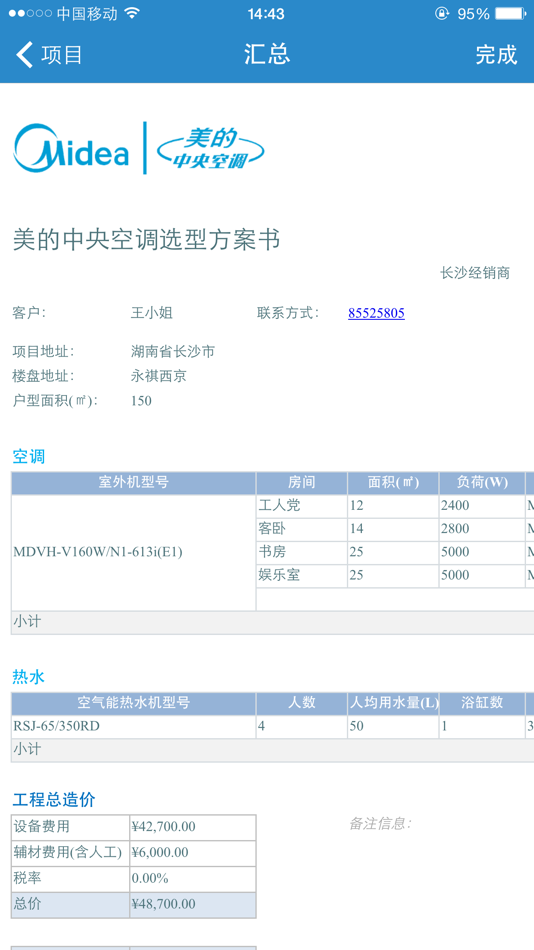Tap the 面积(㎡) column header
The width and height of the screenshot is (534, 950).
[x=393, y=483]
